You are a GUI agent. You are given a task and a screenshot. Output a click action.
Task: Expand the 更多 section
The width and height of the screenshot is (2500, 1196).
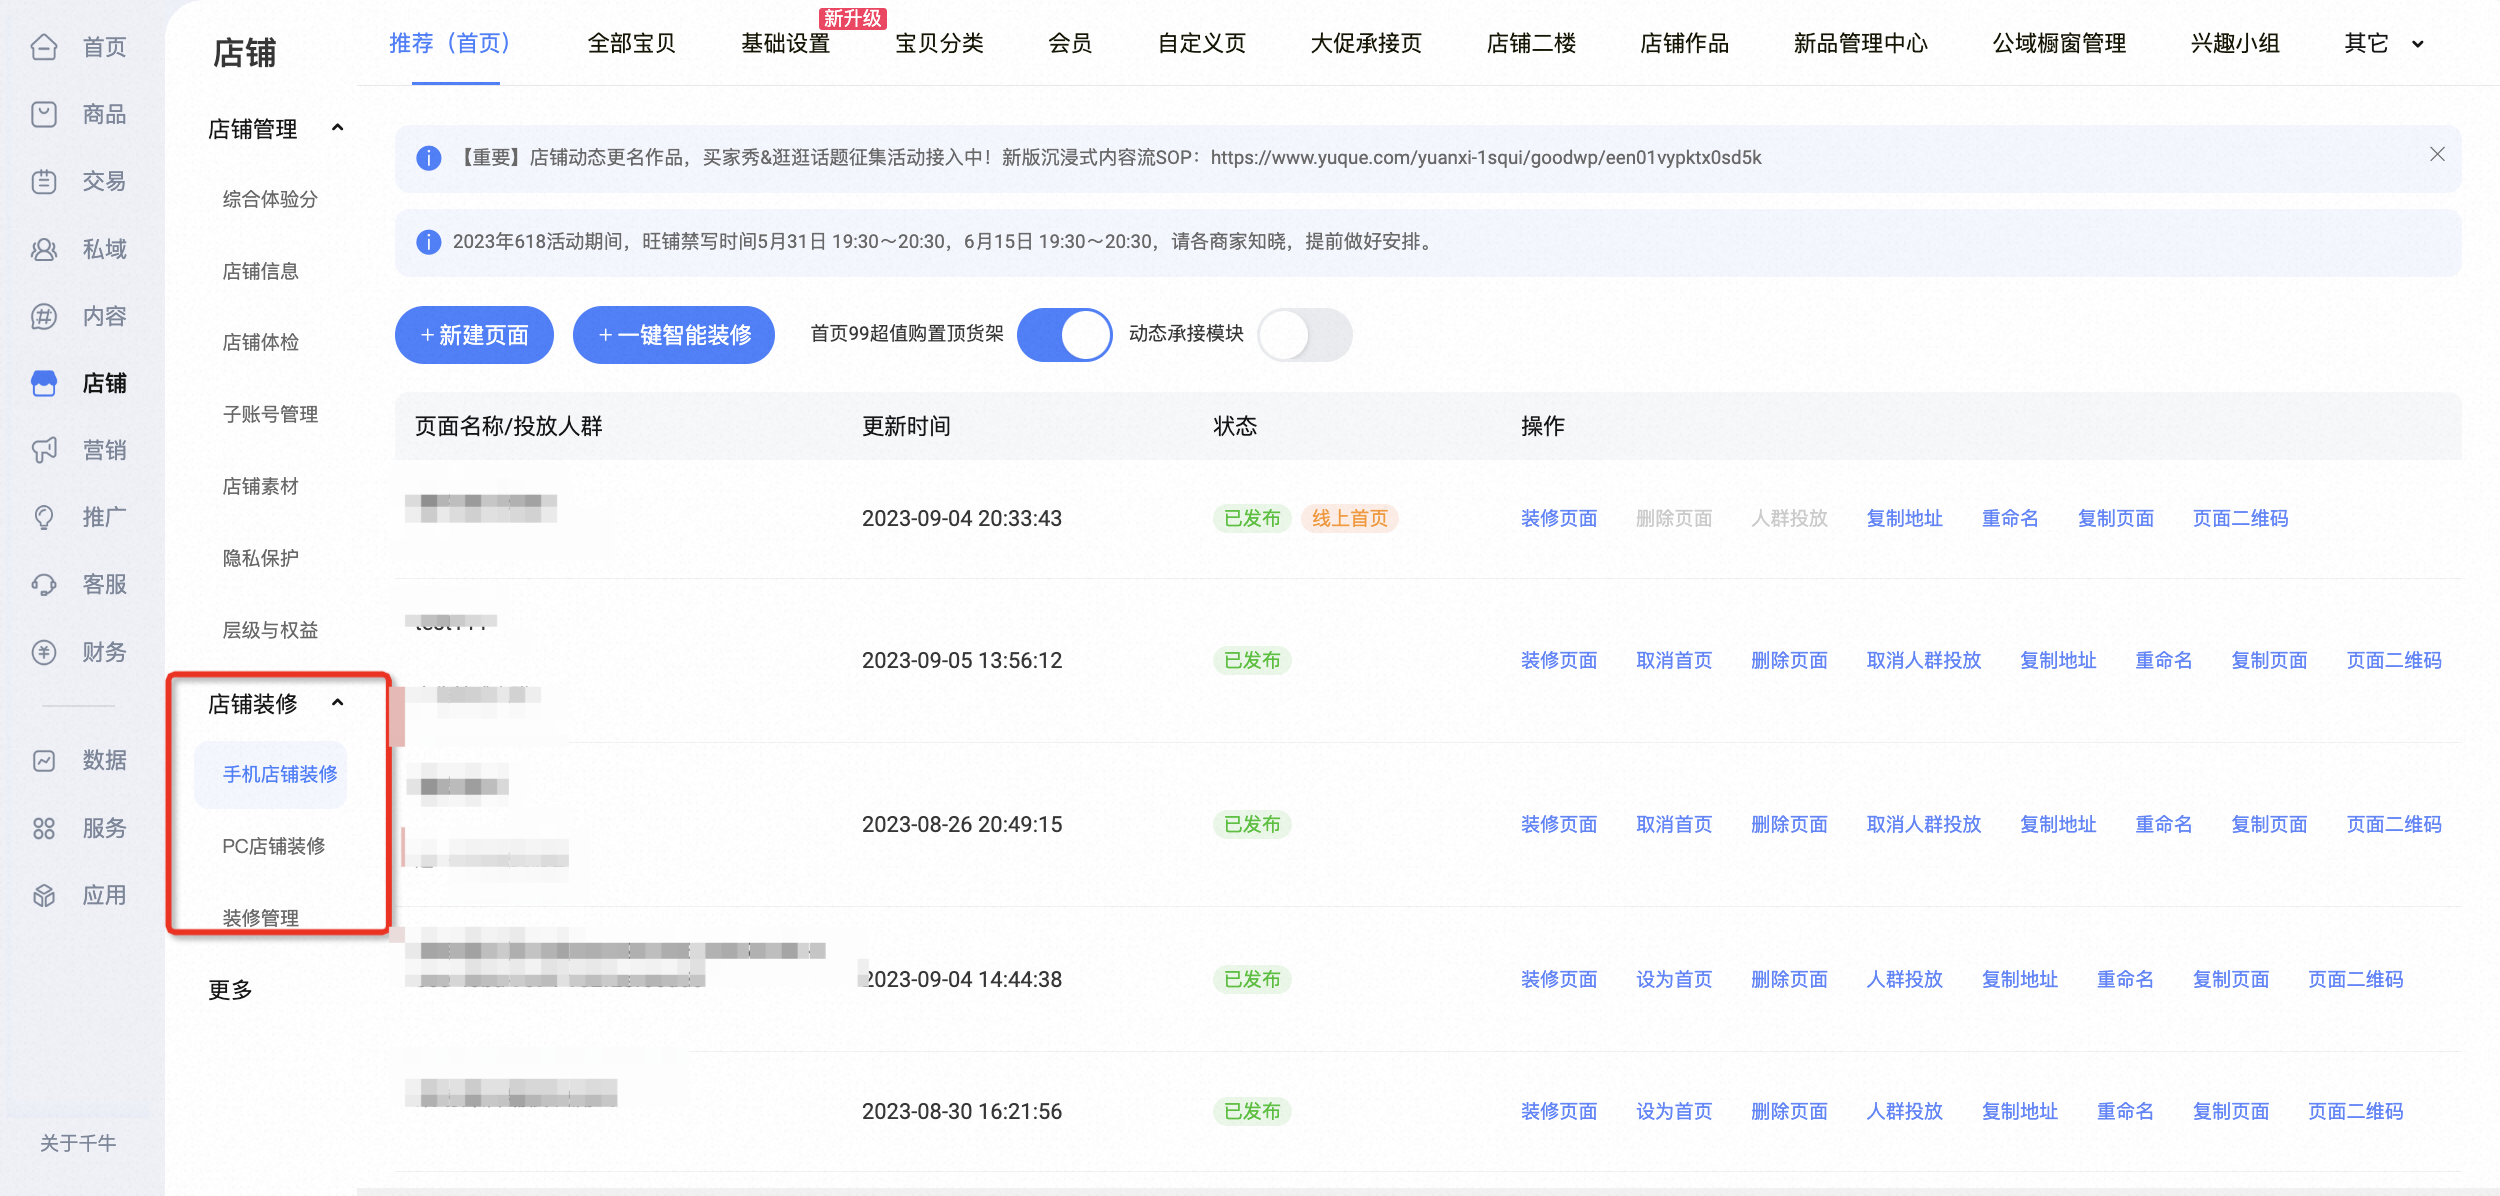click(x=230, y=990)
